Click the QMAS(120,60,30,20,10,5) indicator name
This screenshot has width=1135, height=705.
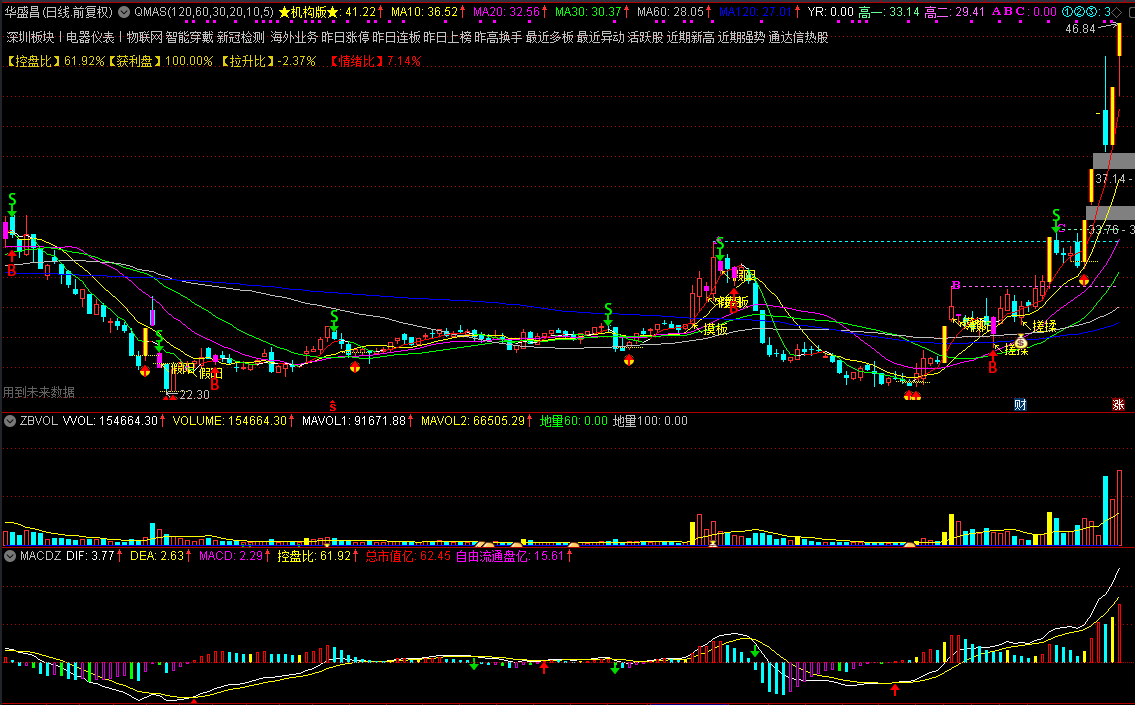click(204, 12)
